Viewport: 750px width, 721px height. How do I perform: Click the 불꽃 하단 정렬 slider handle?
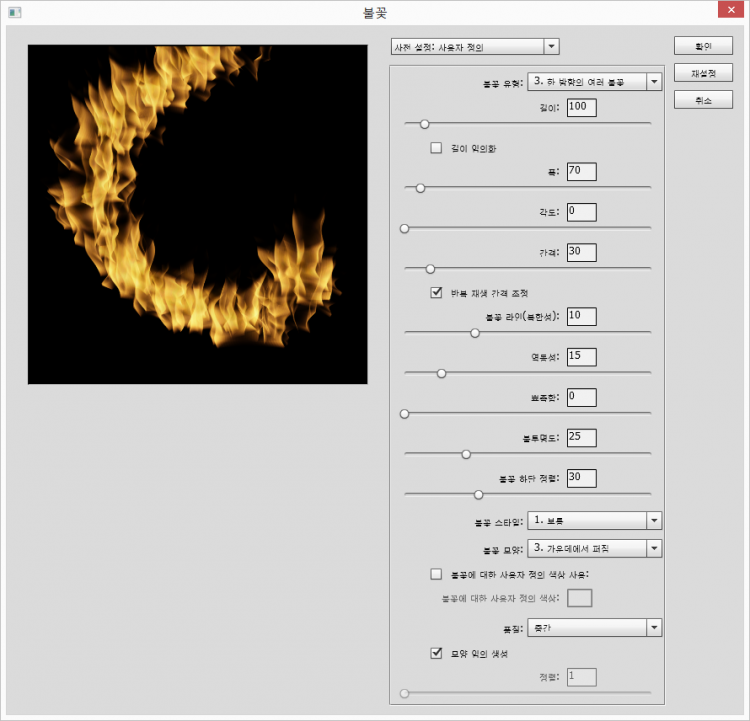pyautogui.click(x=478, y=494)
